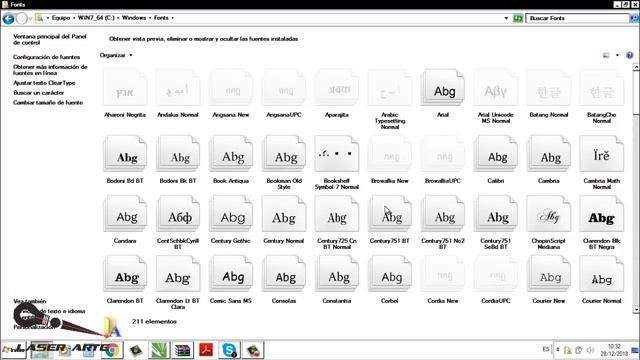
Task: Select the Constantia font icon
Action: (x=337, y=273)
